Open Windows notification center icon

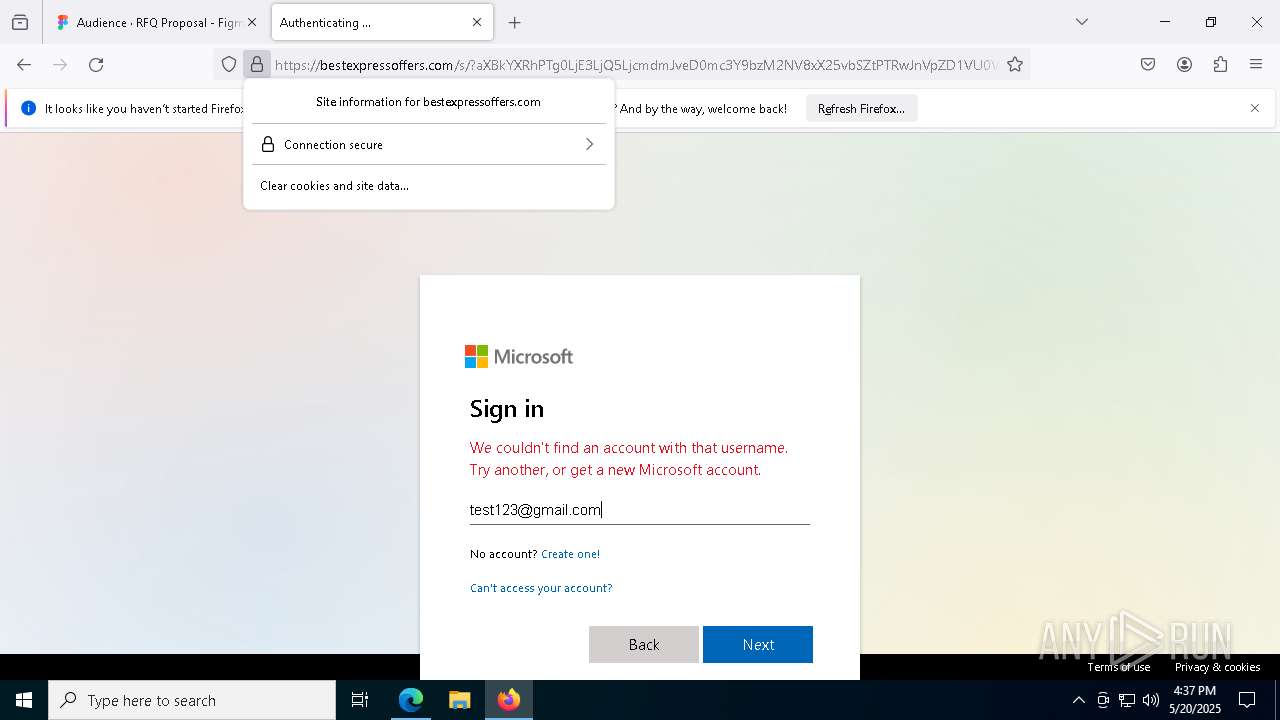pyautogui.click(x=1247, y=701)
